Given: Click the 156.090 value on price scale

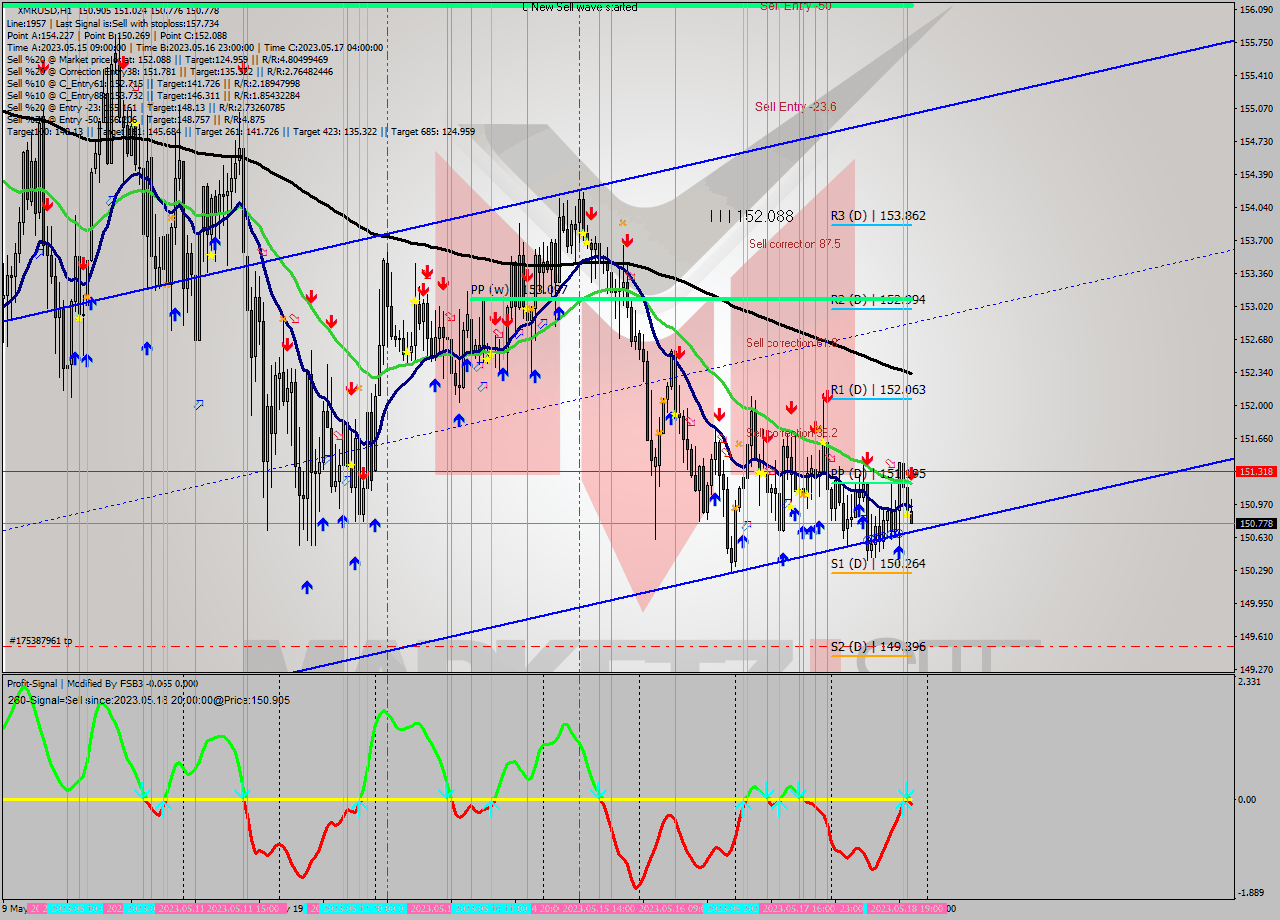Looking at the screenshot, I should tap(1254, 10).
